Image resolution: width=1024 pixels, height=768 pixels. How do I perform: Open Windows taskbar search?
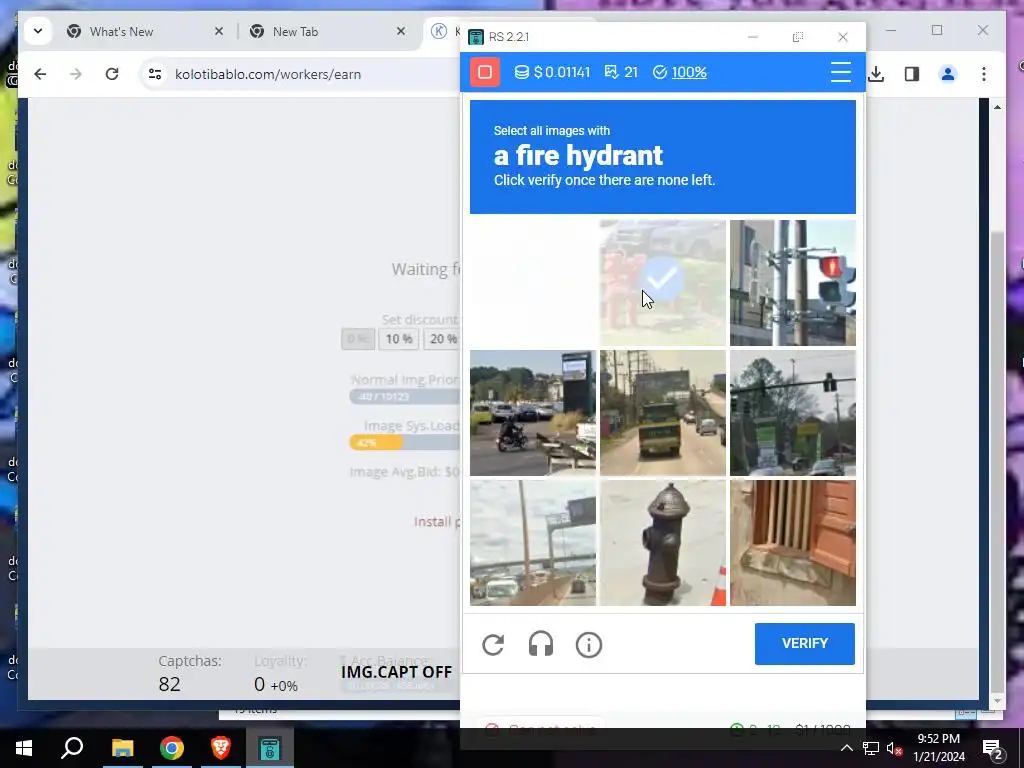point(72,748)
